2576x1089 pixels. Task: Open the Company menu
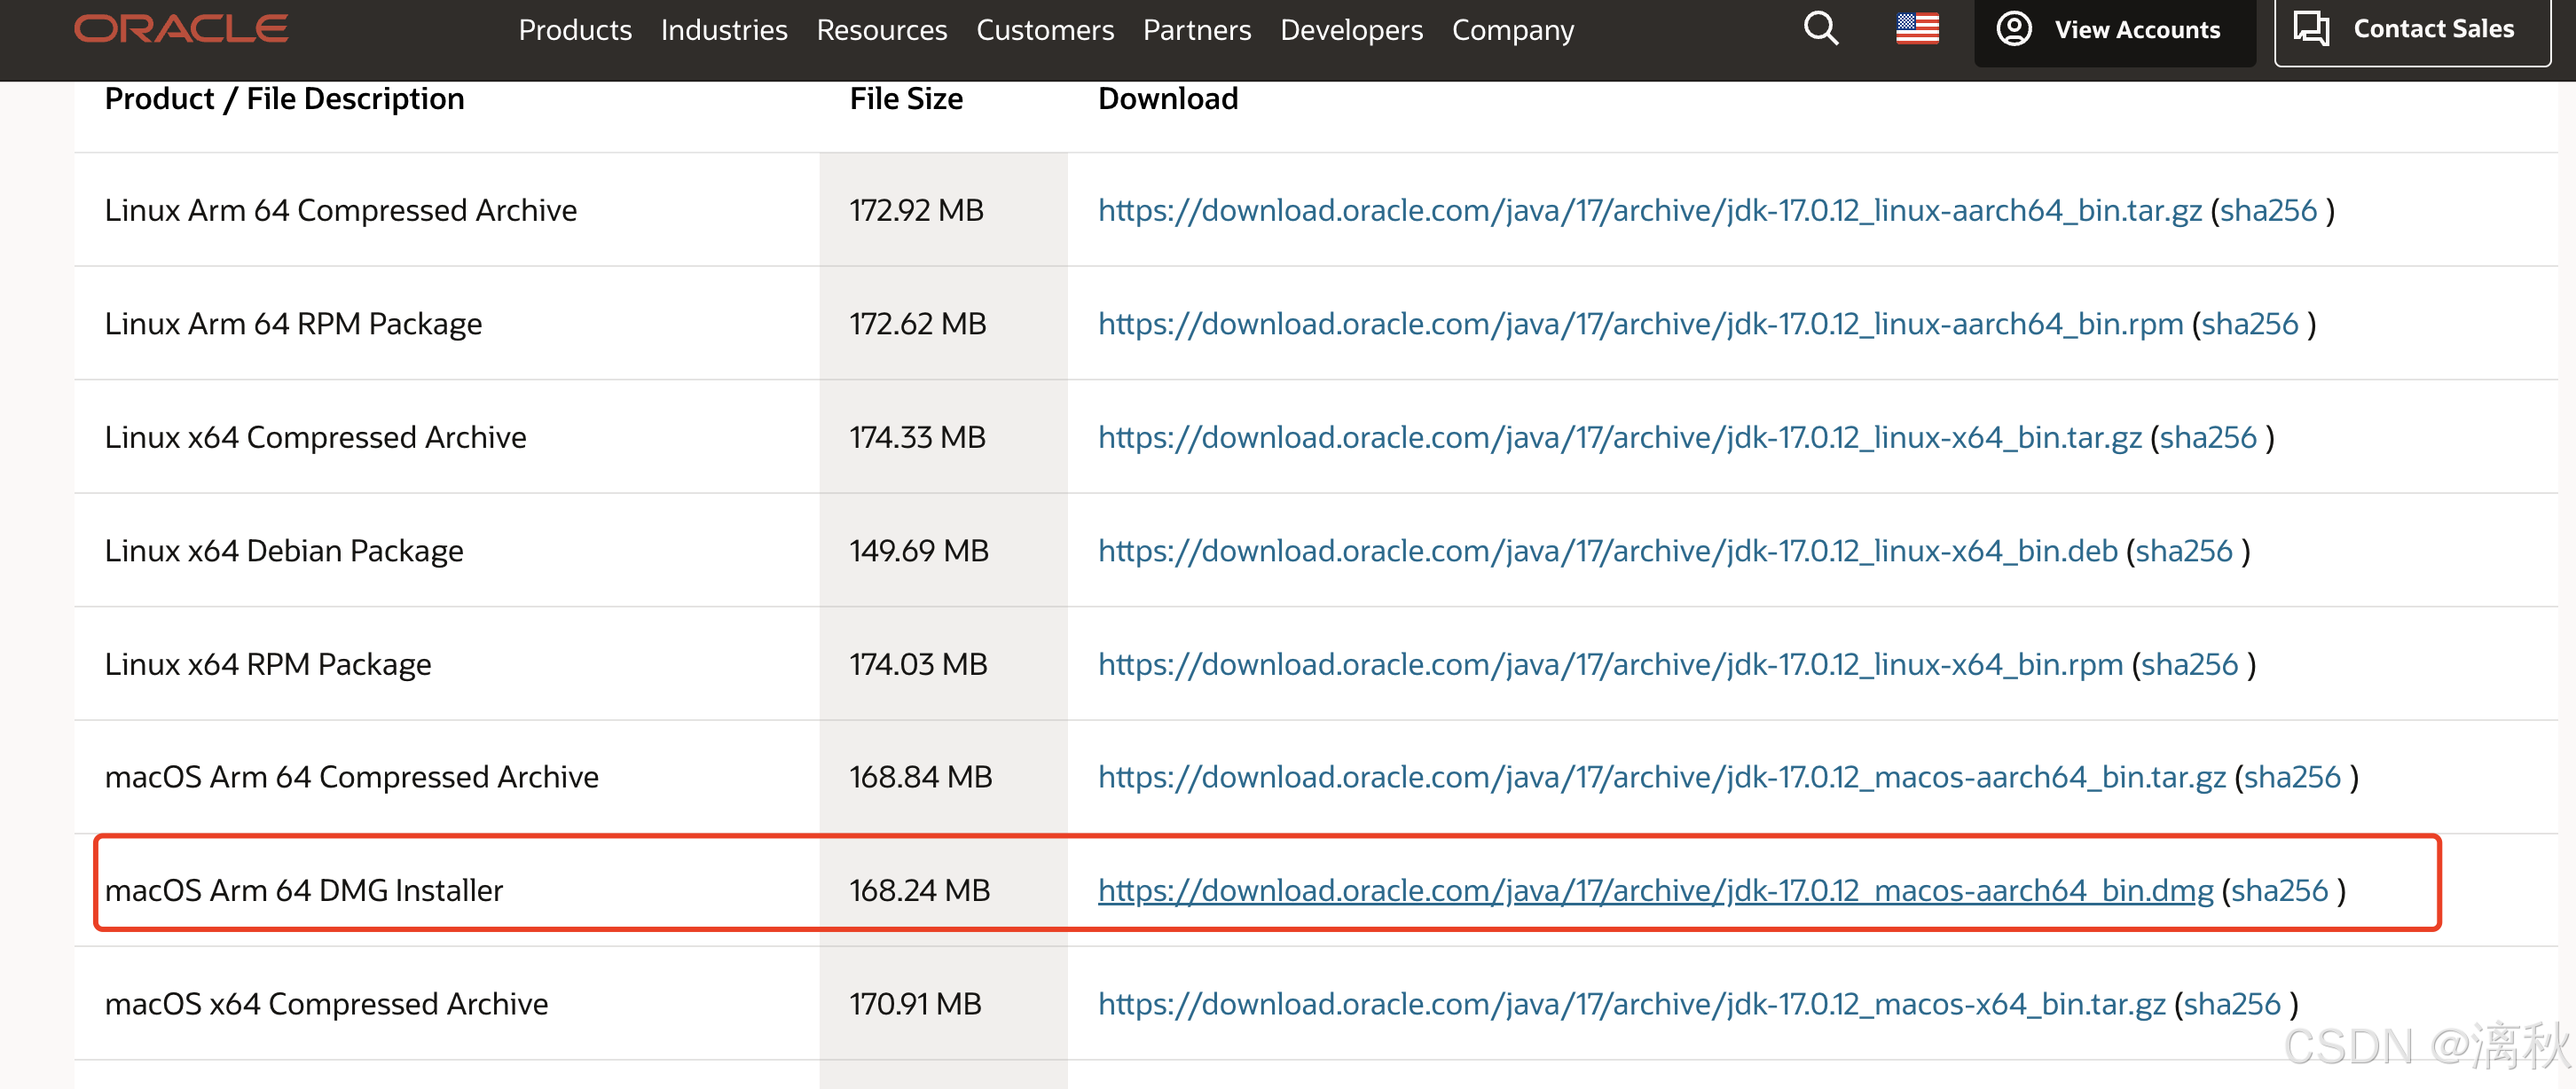point(1512,30)
